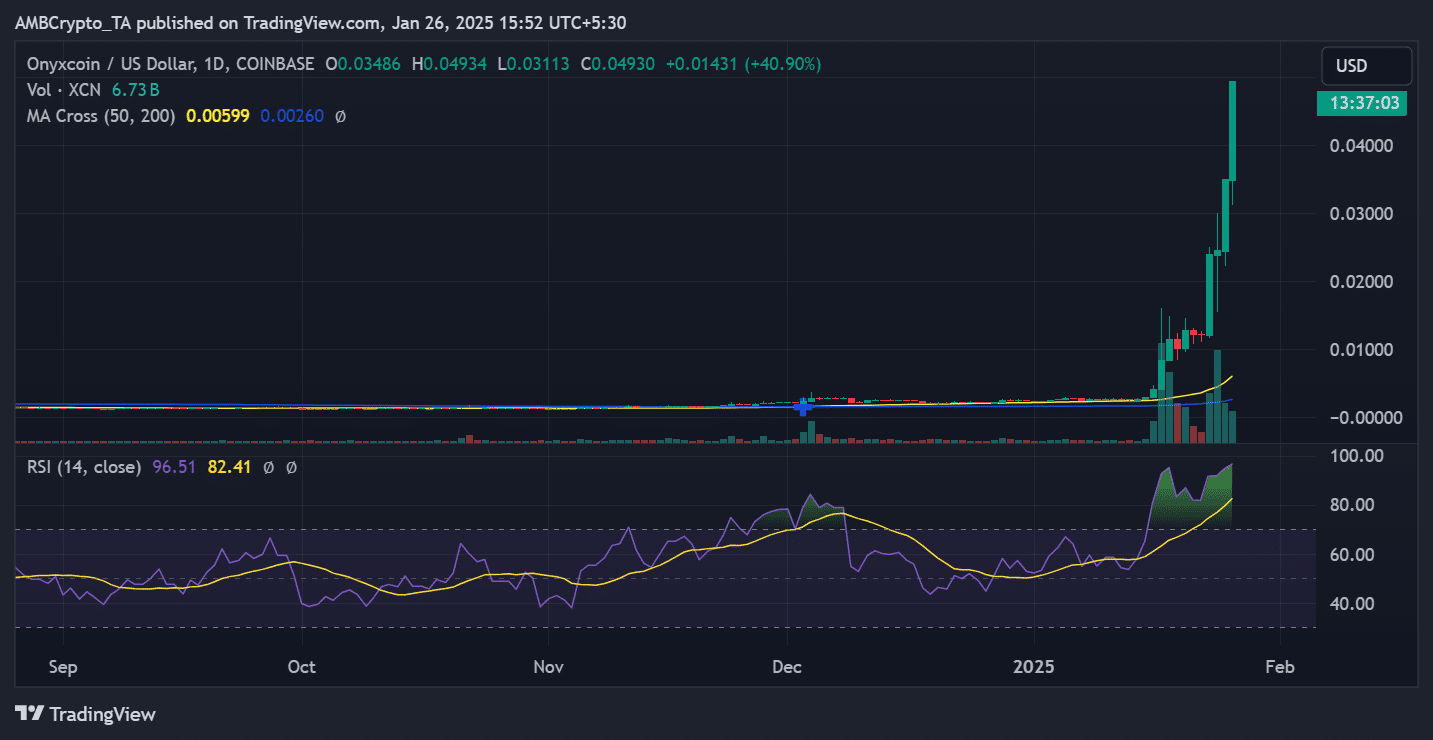Select the RSI (14, close) indicator label
The height and width of the screenshot is (740, 1433).
pyautogui.click(x=84, y=467)
